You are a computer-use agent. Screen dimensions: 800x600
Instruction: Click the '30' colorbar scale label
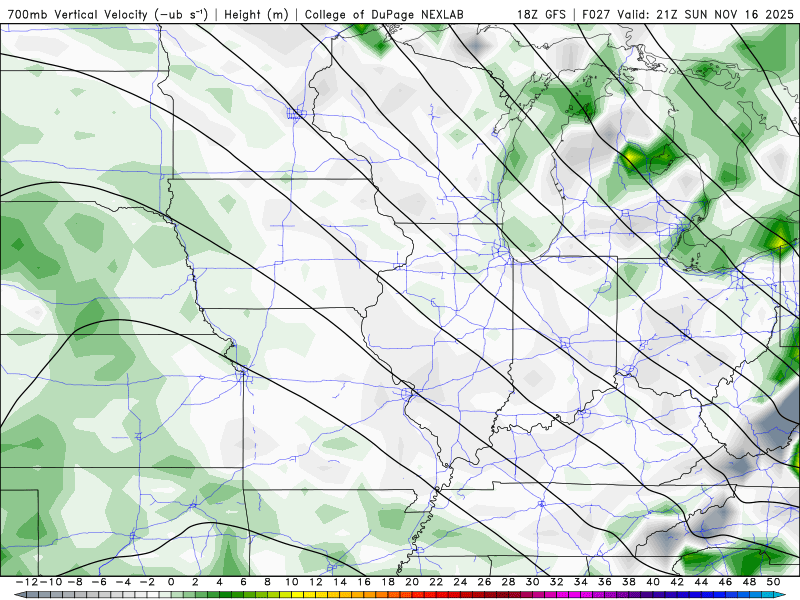(x=532, y=582)
